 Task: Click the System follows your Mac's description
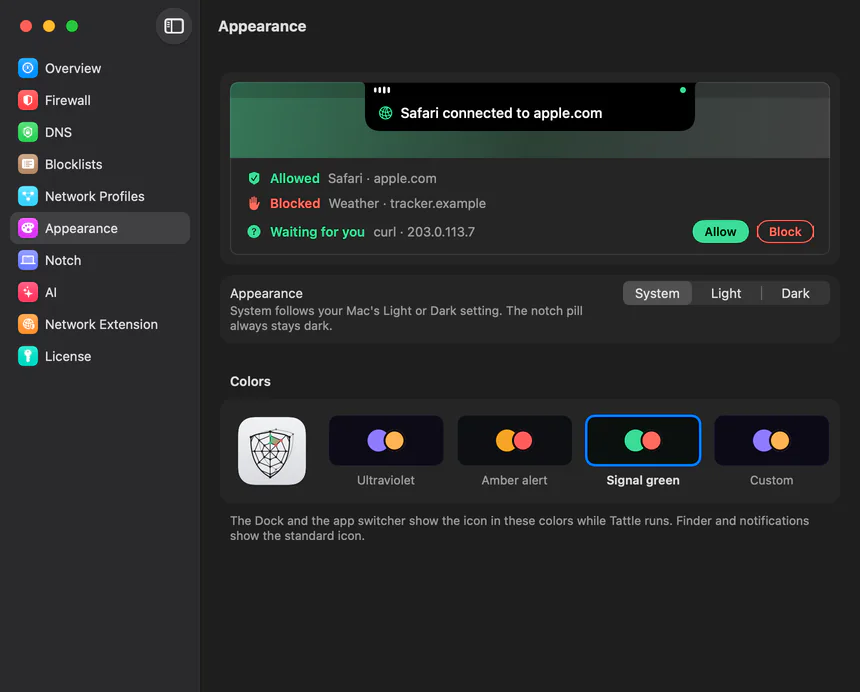coord(406,318)
